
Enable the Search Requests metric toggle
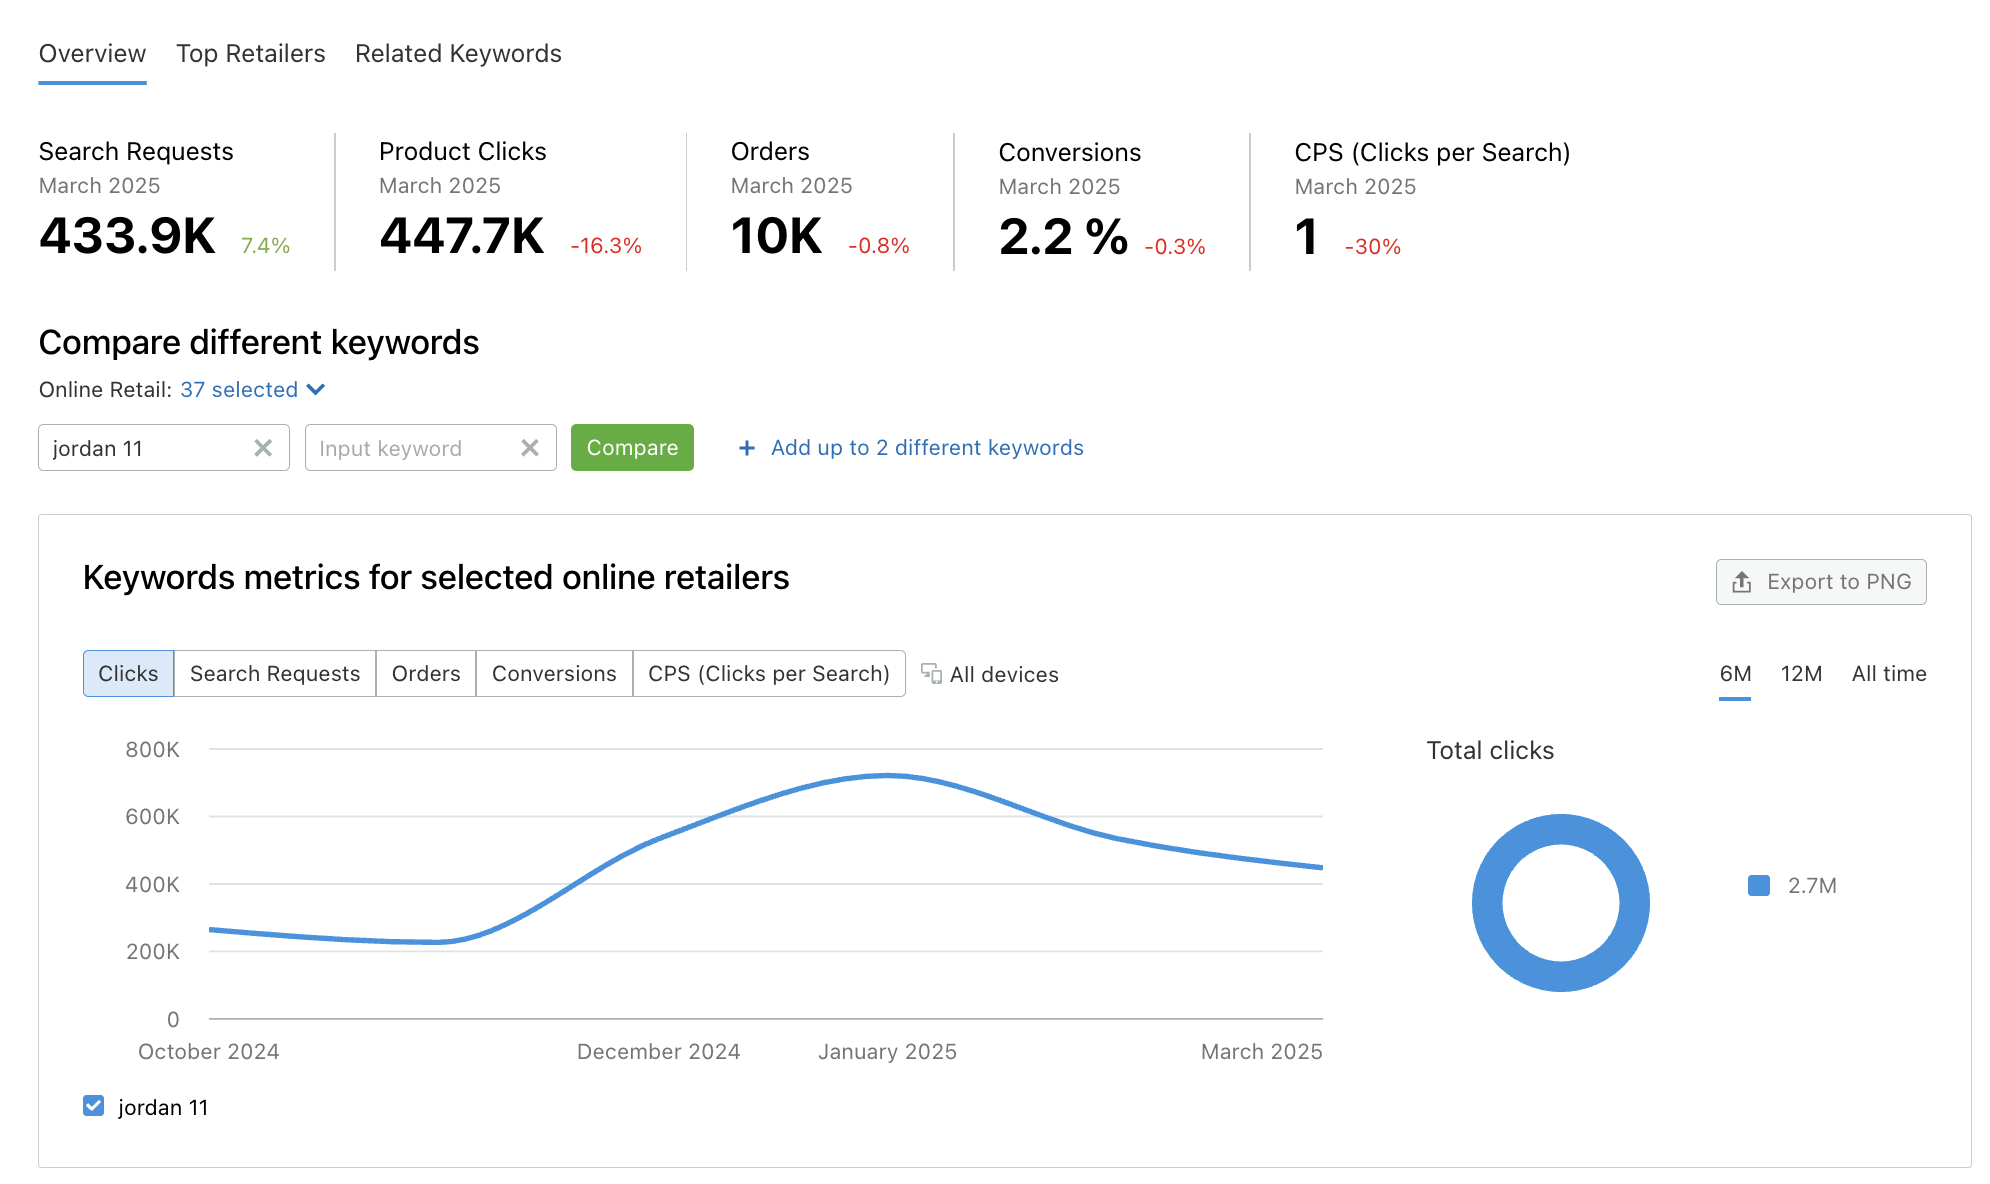[x=274, y=673]
